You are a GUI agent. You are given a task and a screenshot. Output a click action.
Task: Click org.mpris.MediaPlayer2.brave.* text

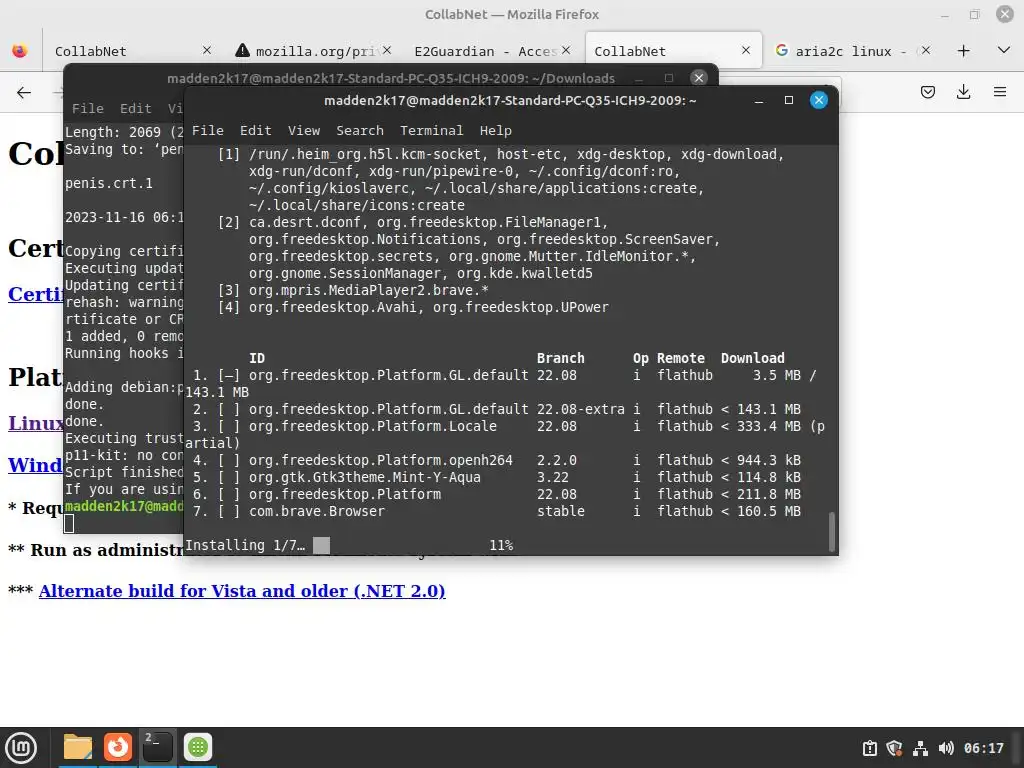[x=368, y=291]
